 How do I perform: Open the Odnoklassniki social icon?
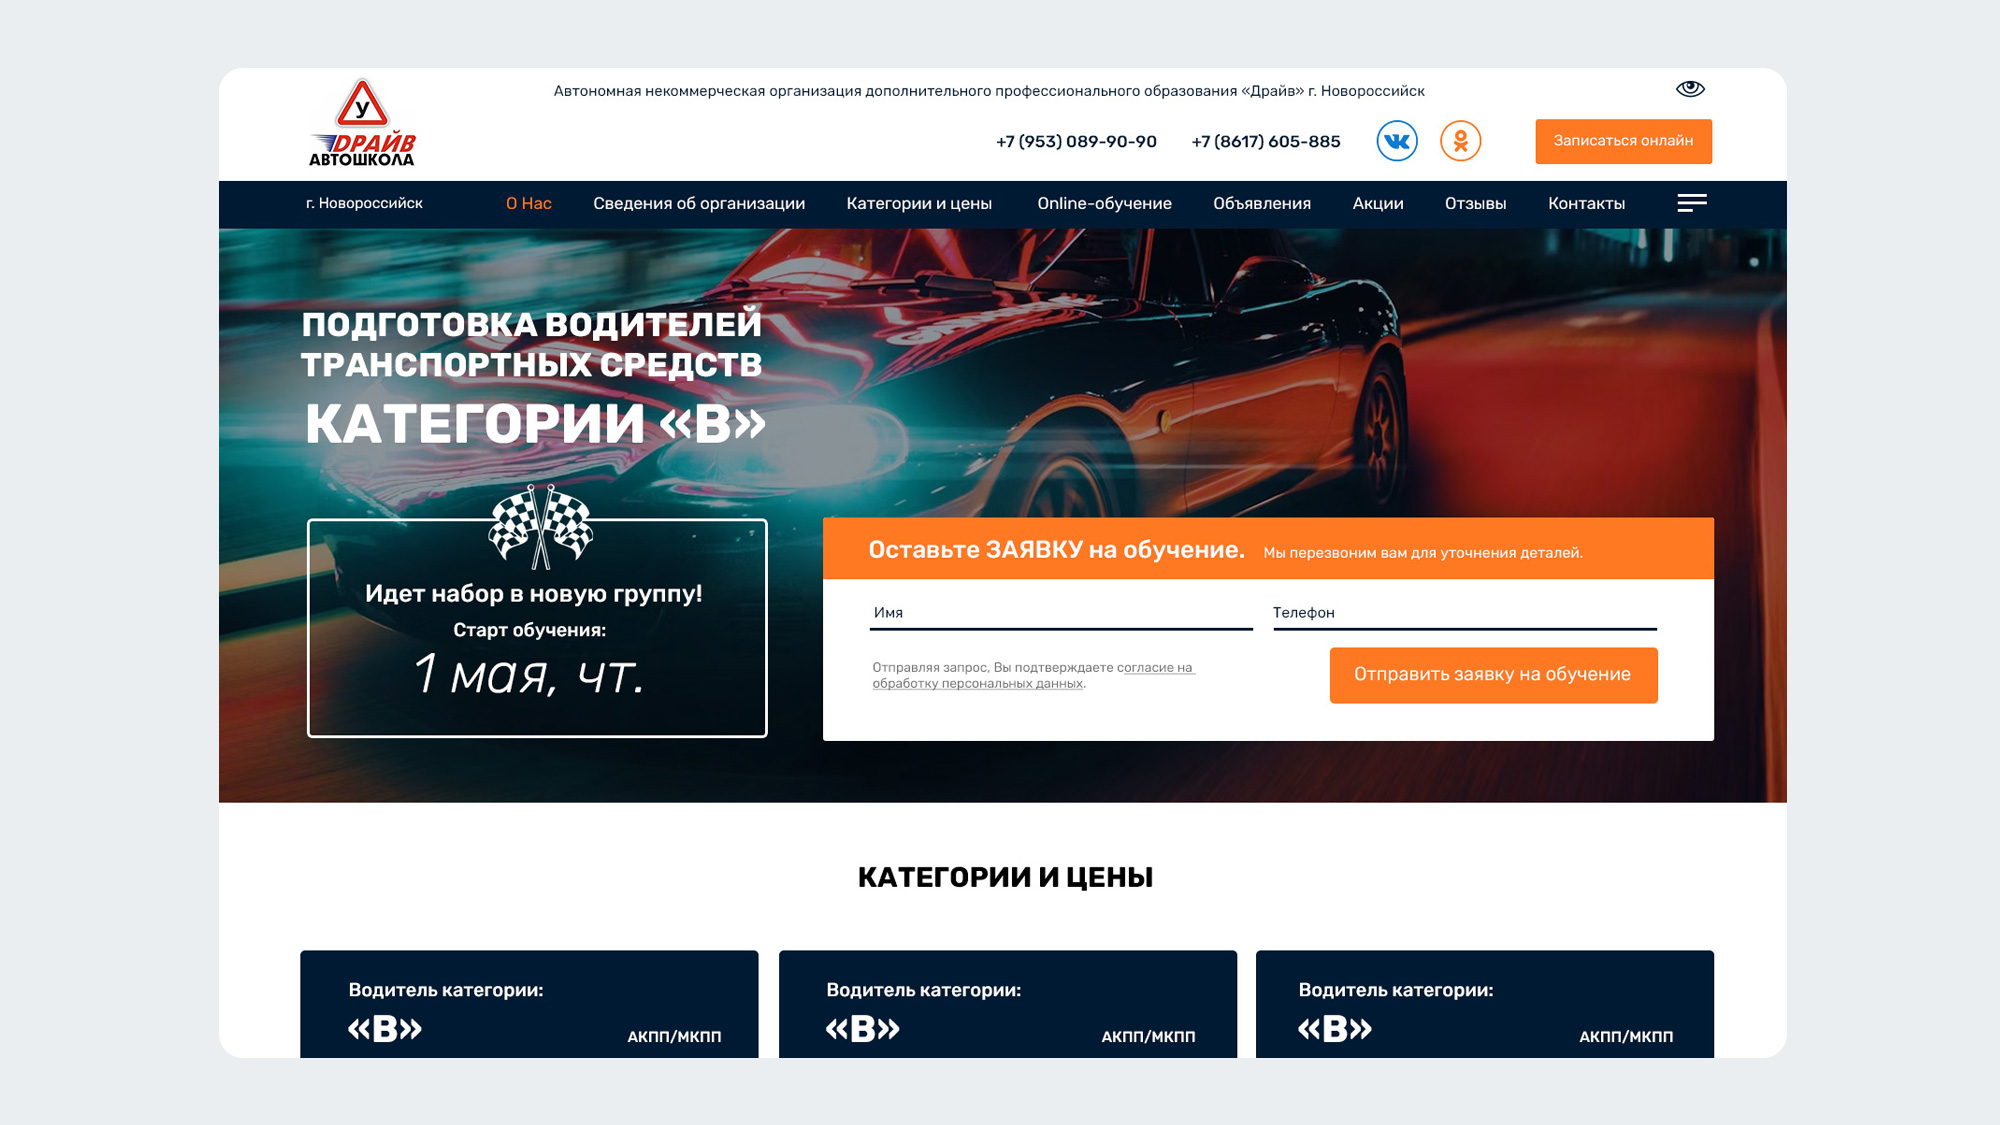(1460, 141)
